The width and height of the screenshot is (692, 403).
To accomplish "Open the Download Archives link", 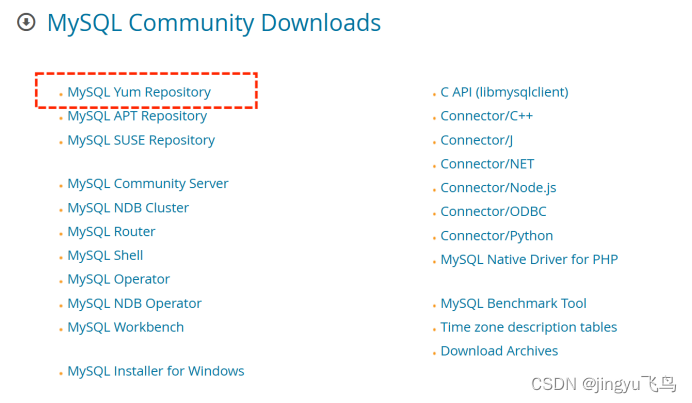I will click(x=499, y=351).
